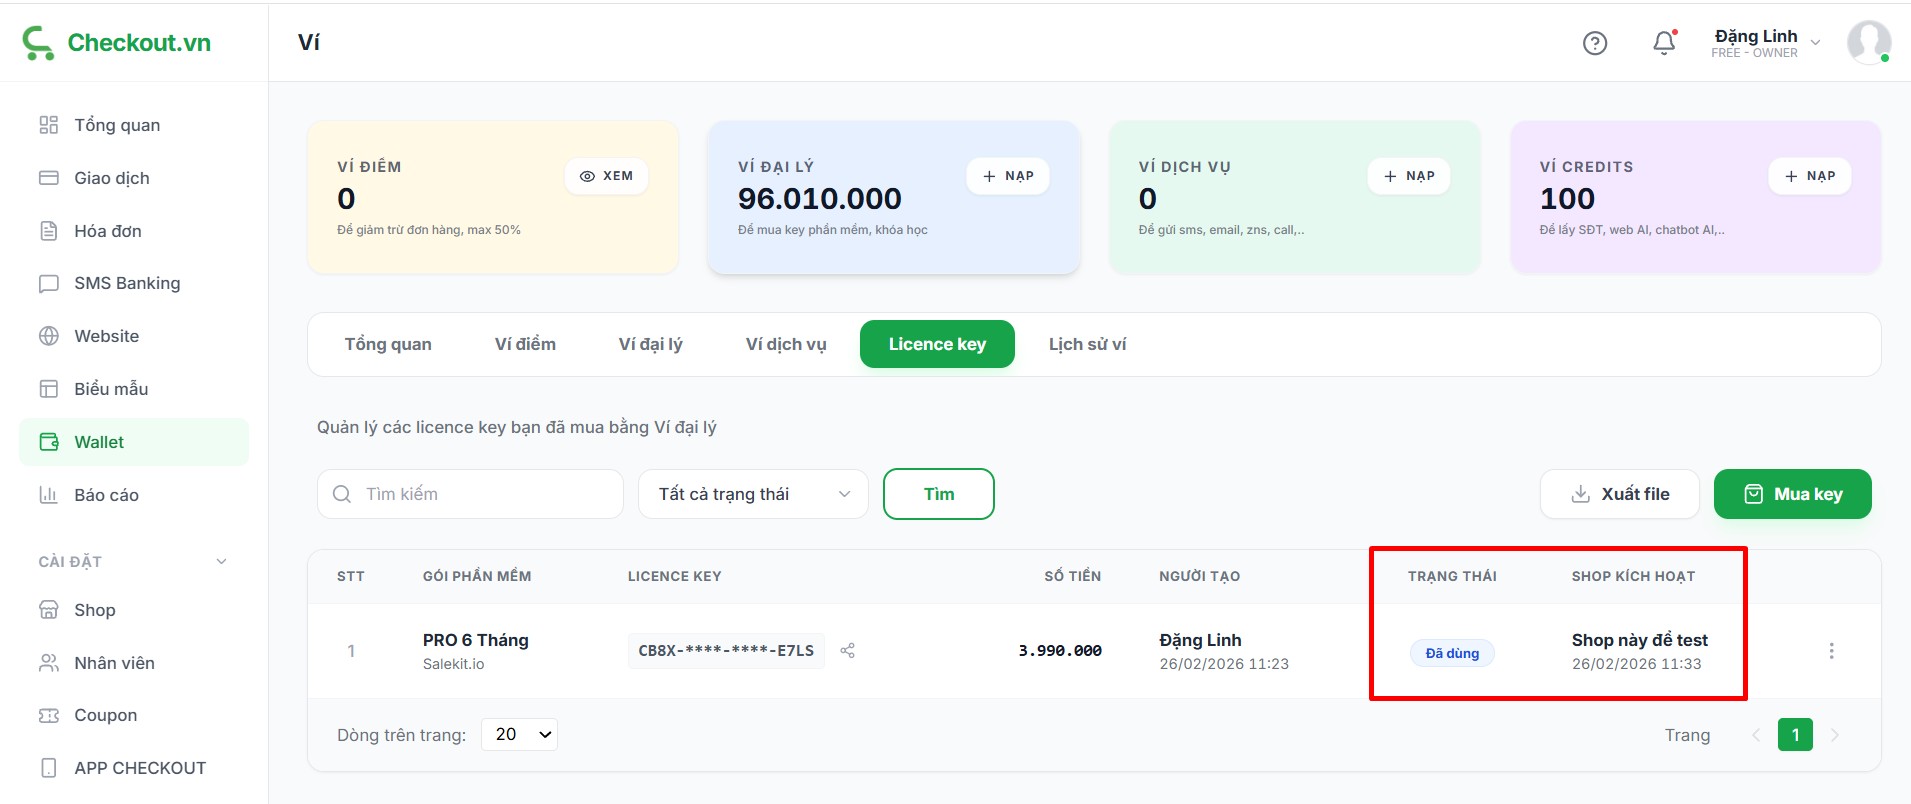Image resolution: width=1911 pixels, height=804 pixels.
Task: Click the Xuất file export button
Action: (x=1619, y=494)
